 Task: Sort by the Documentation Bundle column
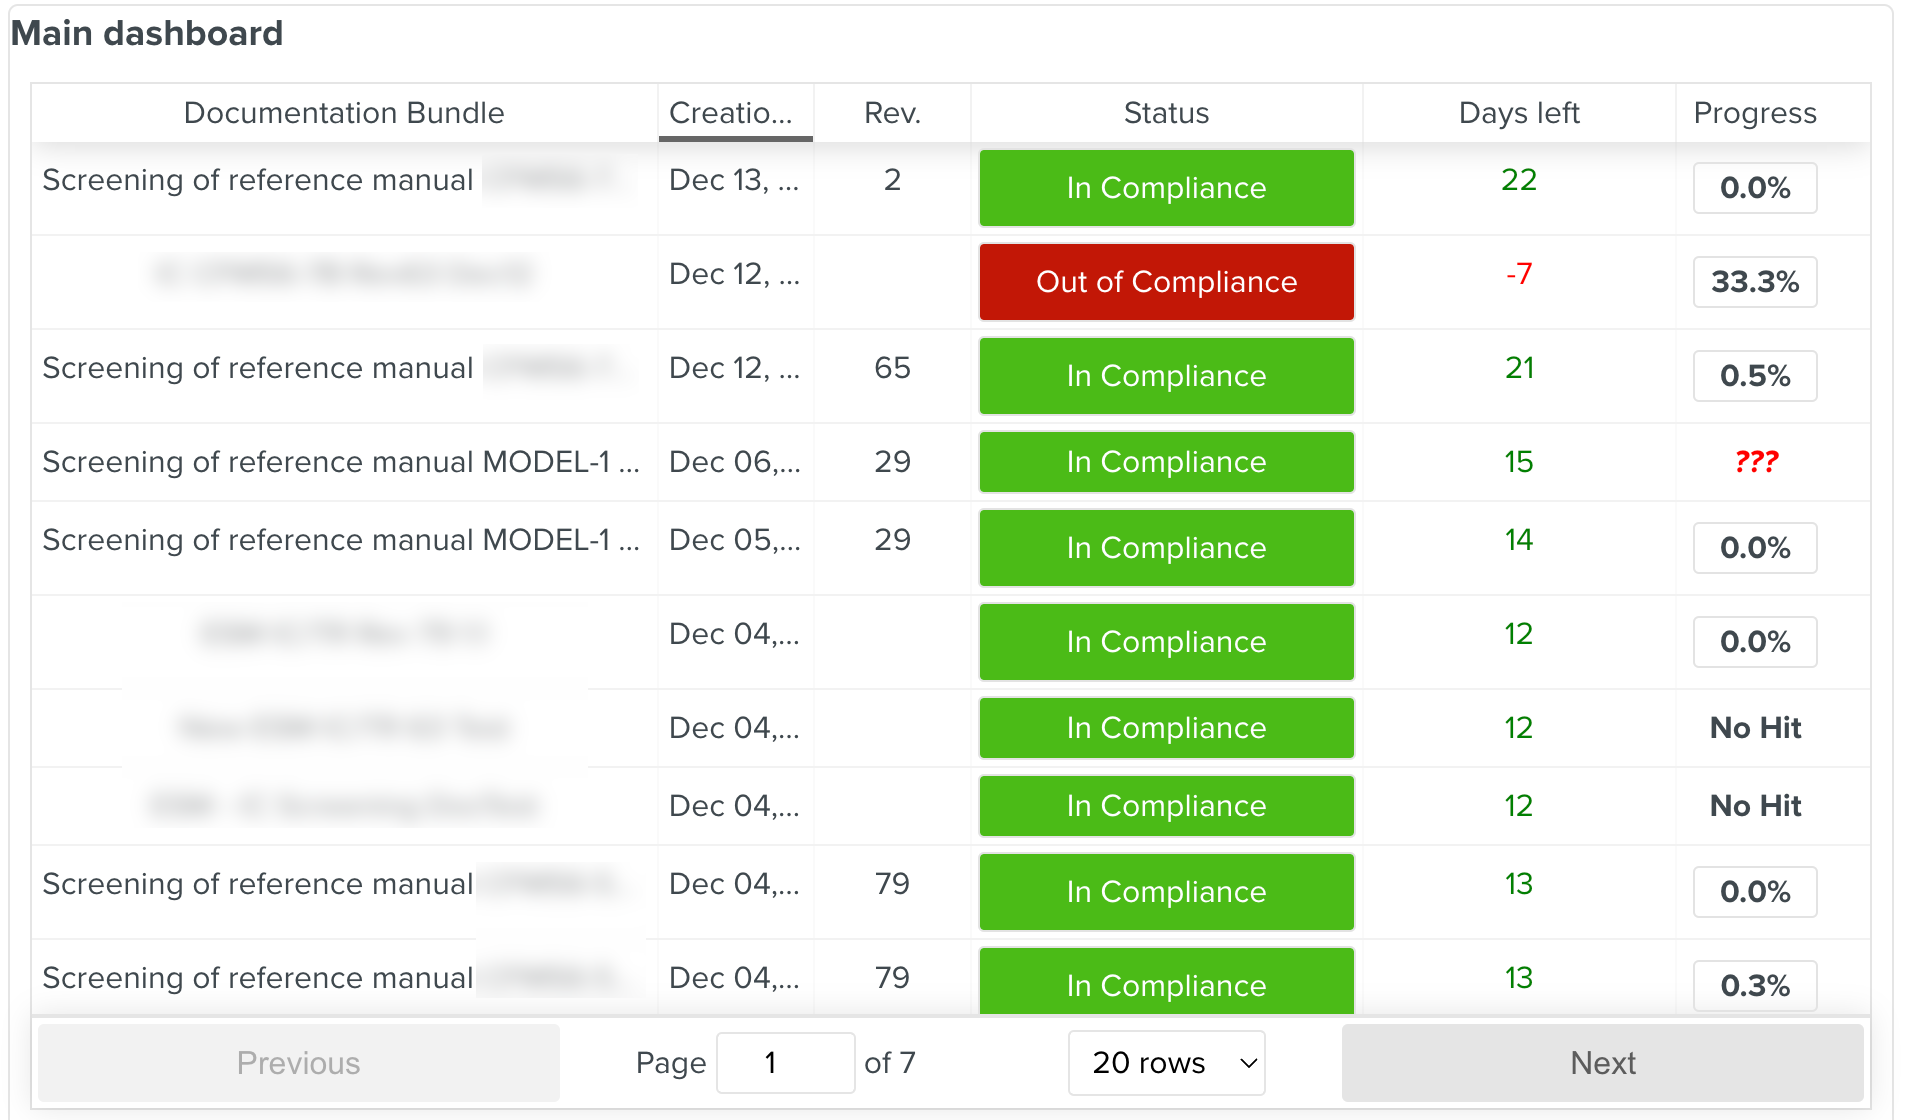pos(344,113)
